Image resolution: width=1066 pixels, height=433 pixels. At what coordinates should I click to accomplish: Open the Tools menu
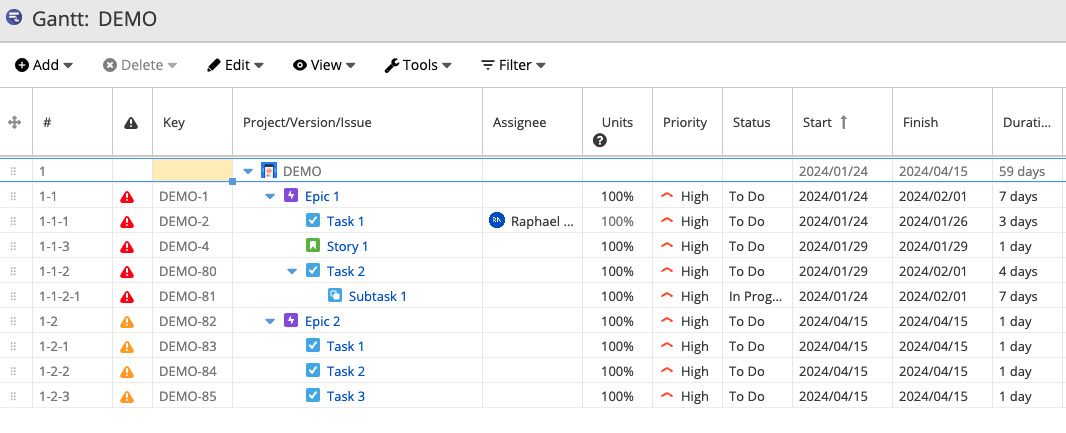point(418,65)
